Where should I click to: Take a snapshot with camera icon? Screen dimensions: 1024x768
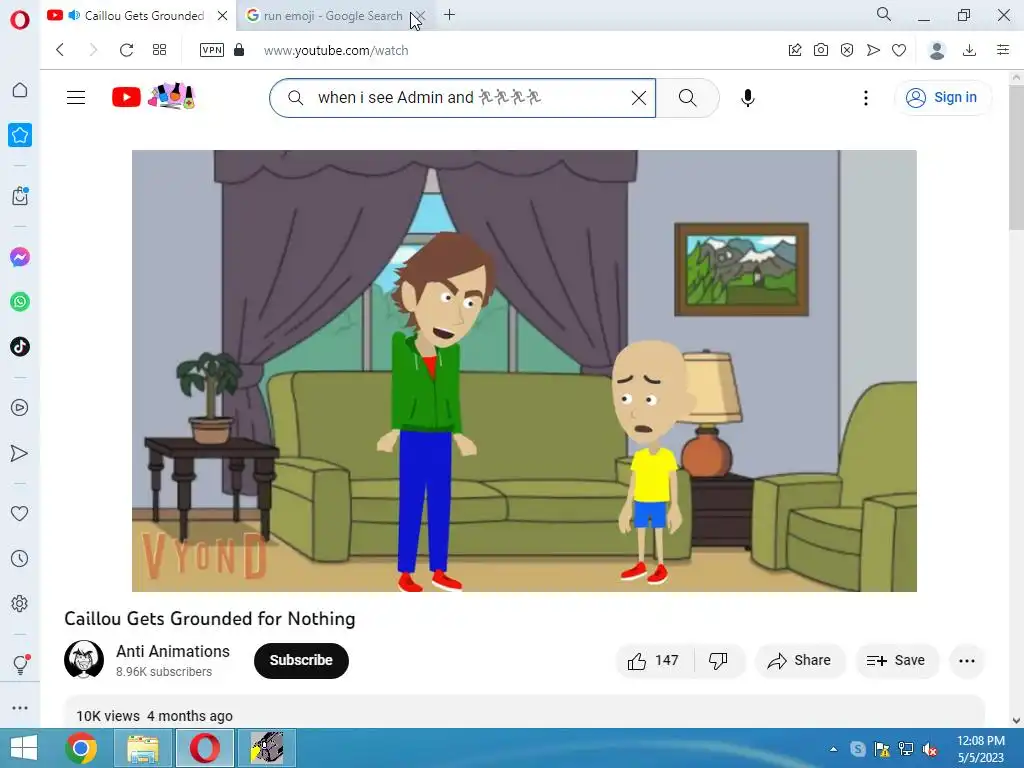point(821,50)
